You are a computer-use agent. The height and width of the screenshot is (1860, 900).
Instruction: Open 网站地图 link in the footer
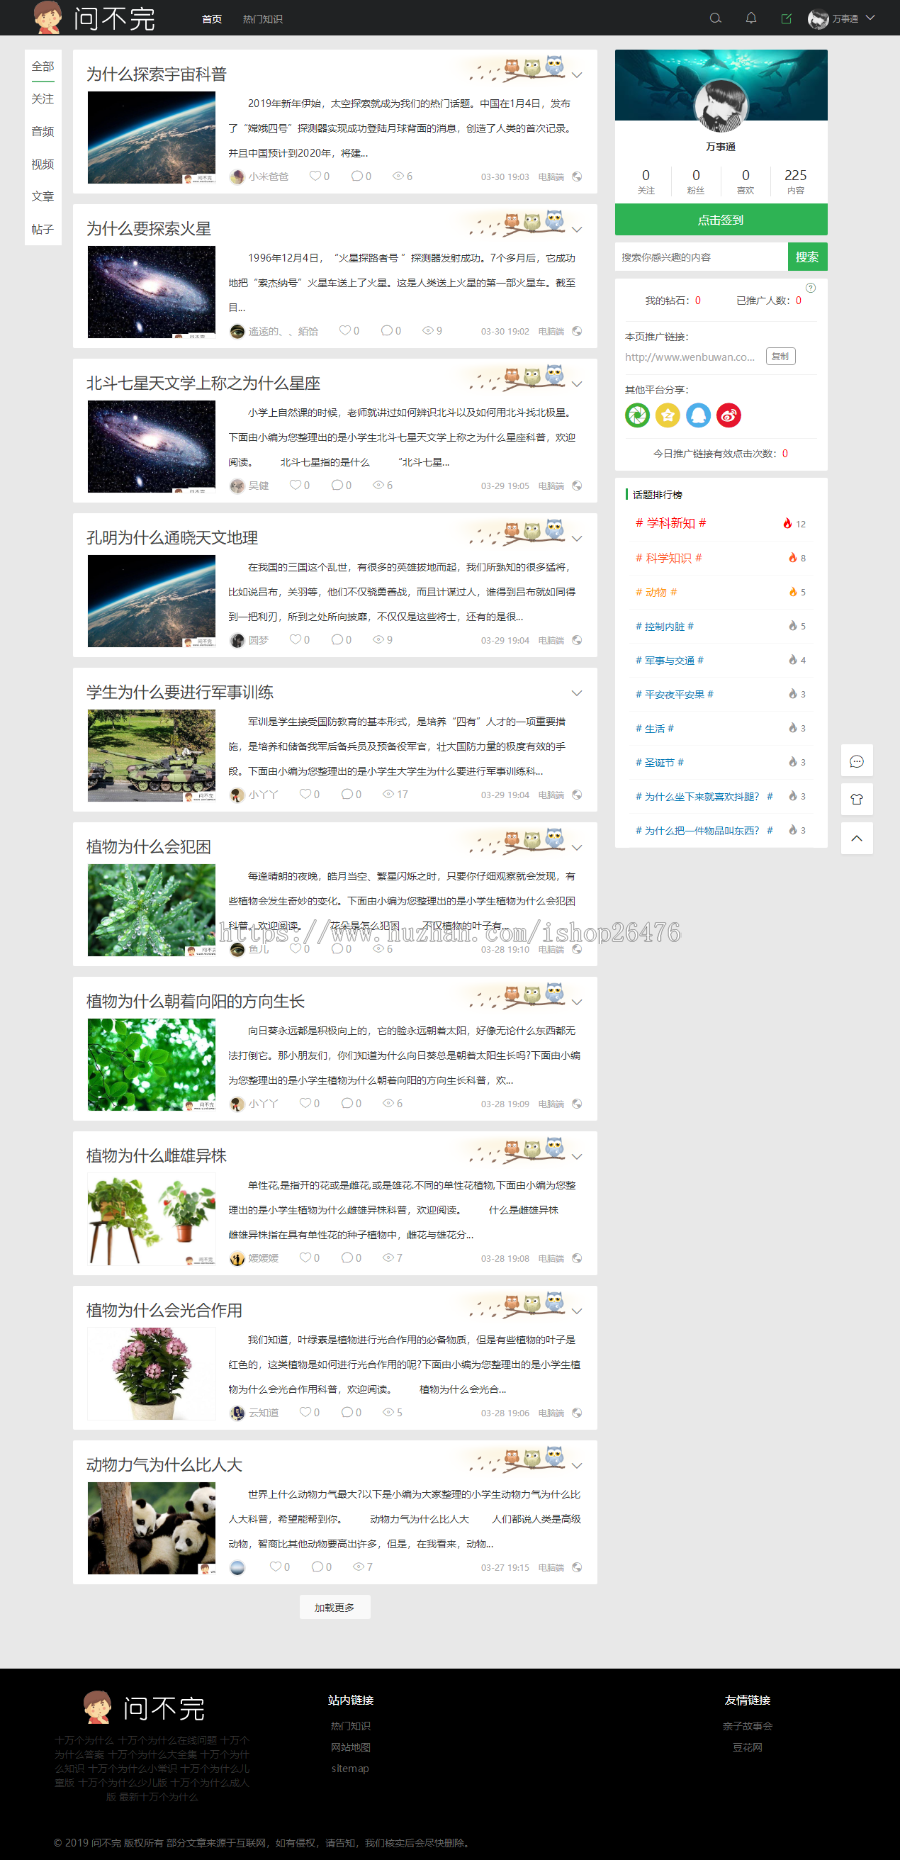351,1747
